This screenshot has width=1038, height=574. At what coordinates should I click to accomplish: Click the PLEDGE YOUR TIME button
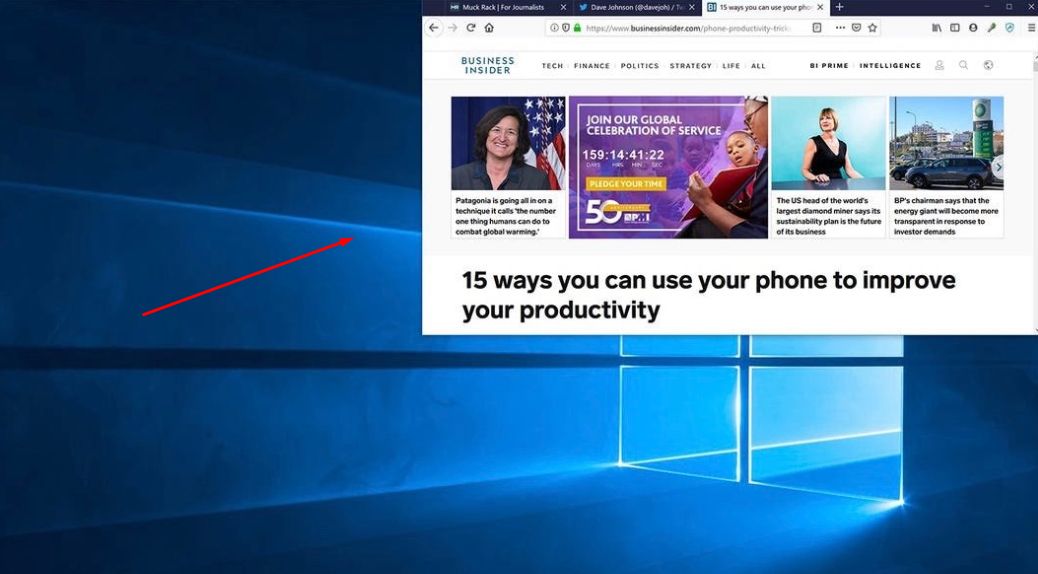tap(626, 185)
